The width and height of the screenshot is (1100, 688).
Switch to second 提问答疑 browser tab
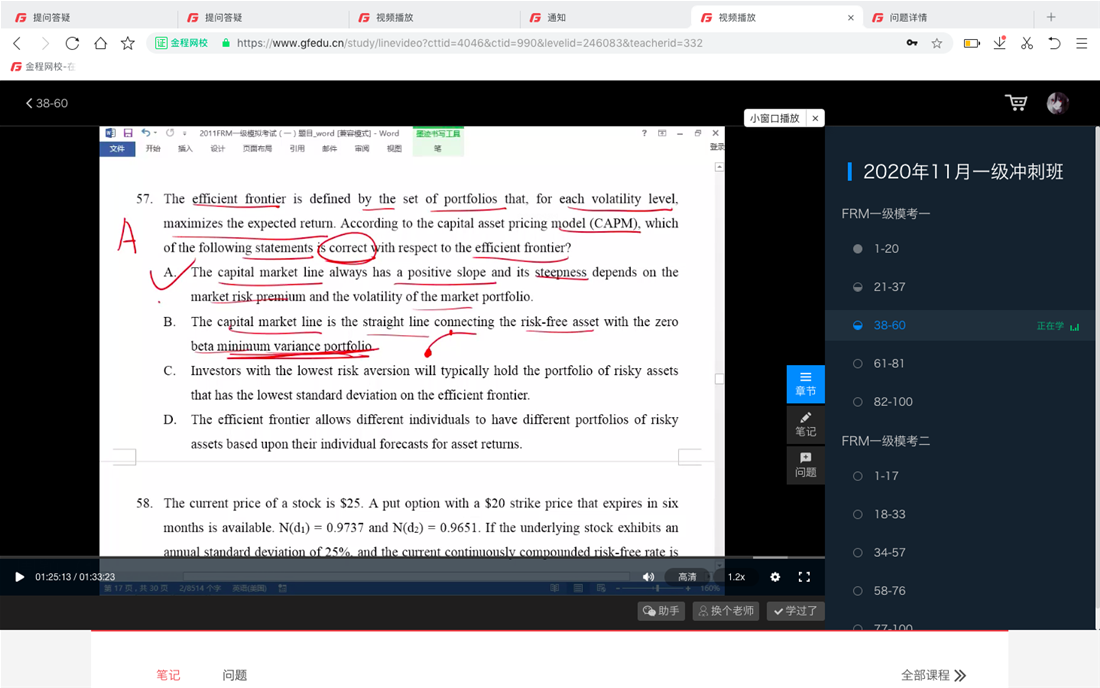coord(260,18)
